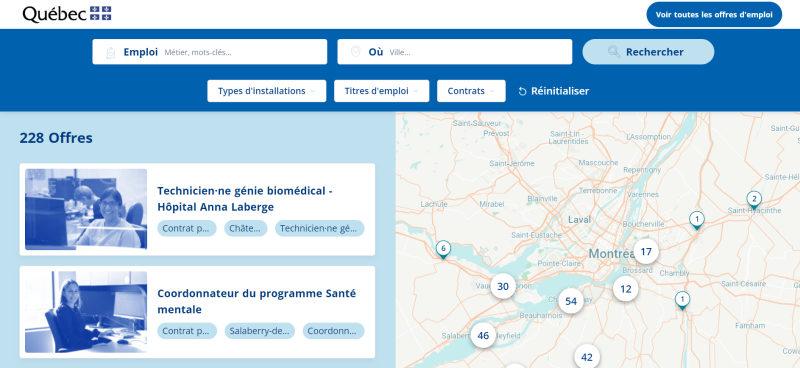Expand the Types d'installations dropdown
The height and width of the screenshot is (368, 800).
(x=266, y=91)
